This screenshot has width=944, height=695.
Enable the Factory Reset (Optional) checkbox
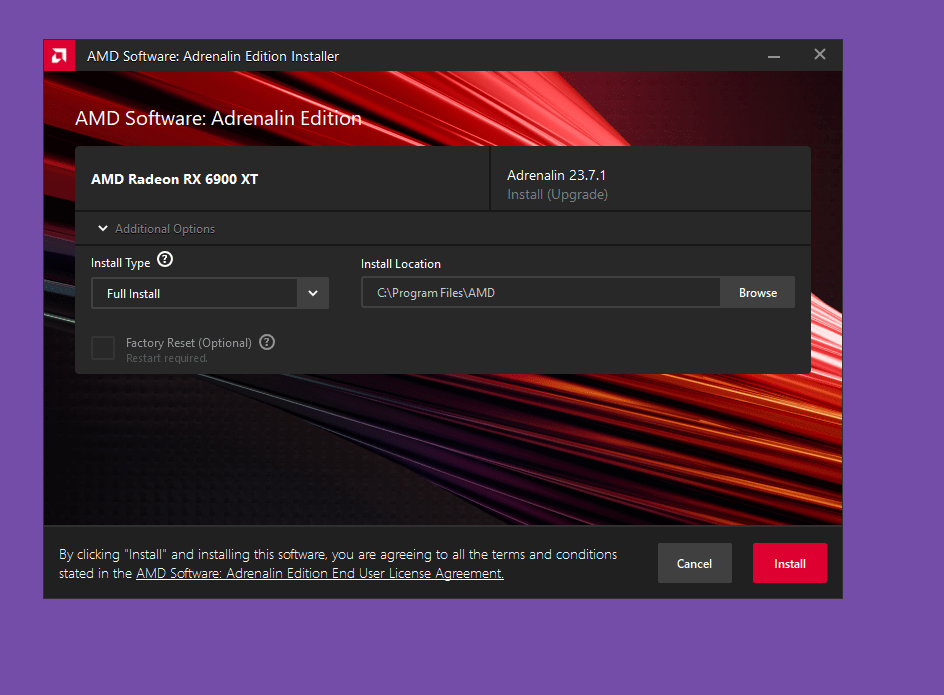click(103, 348)
